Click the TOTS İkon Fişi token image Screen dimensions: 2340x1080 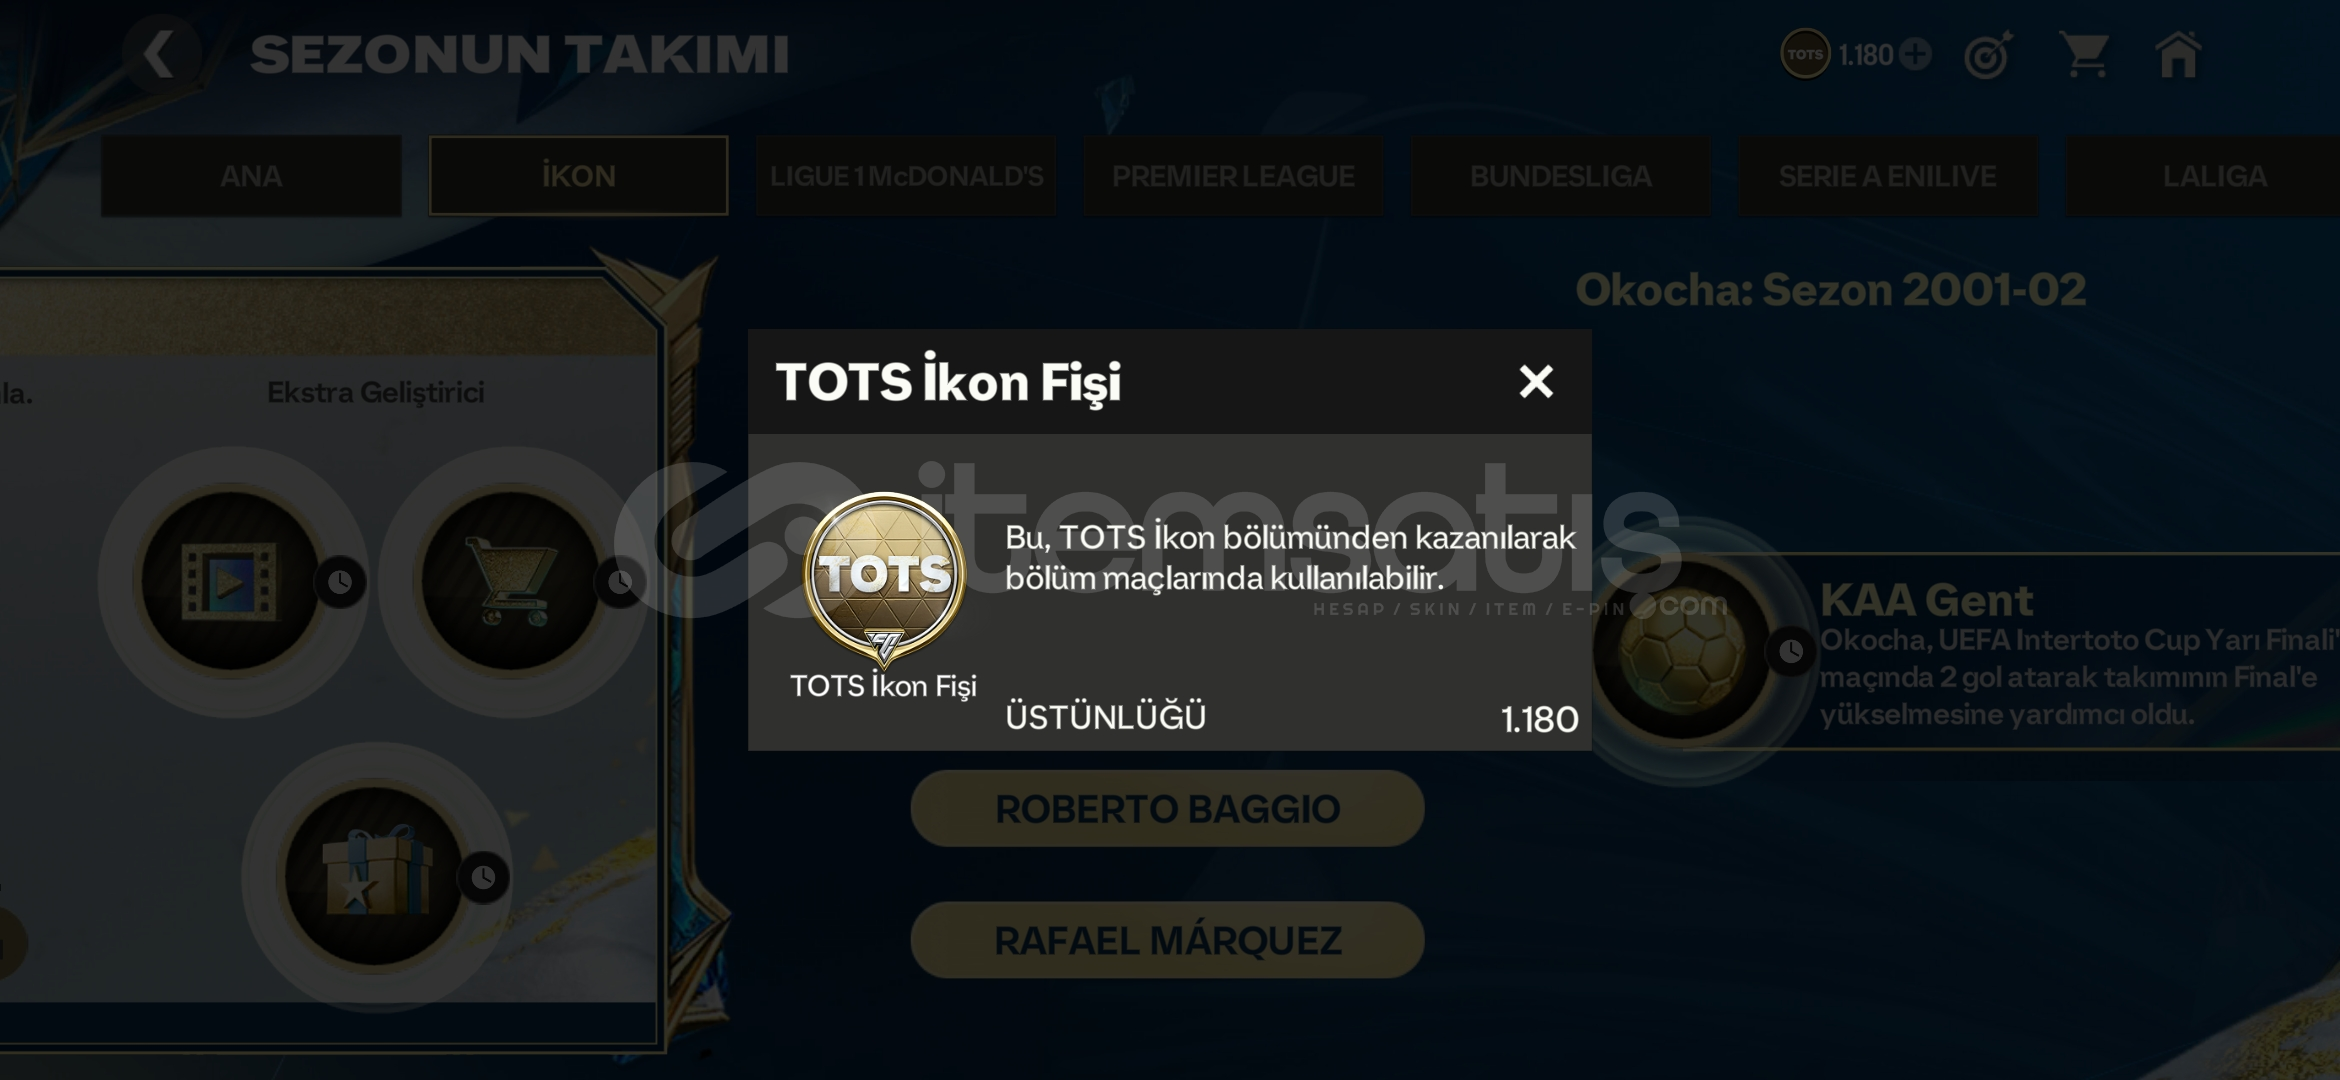[x=884, y=577]
